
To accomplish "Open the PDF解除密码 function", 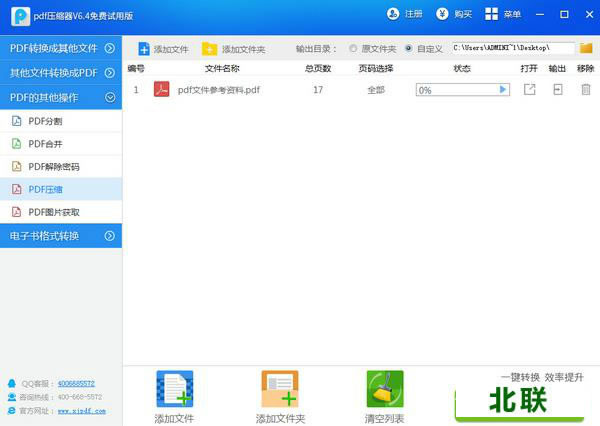I will coord(61,166).
